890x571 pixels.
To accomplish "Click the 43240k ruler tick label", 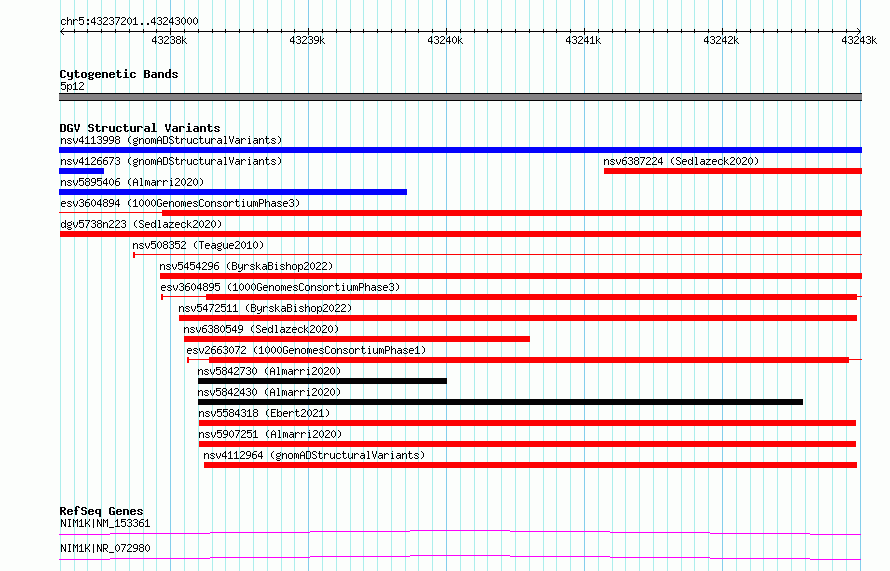I will tap(445, 40).
